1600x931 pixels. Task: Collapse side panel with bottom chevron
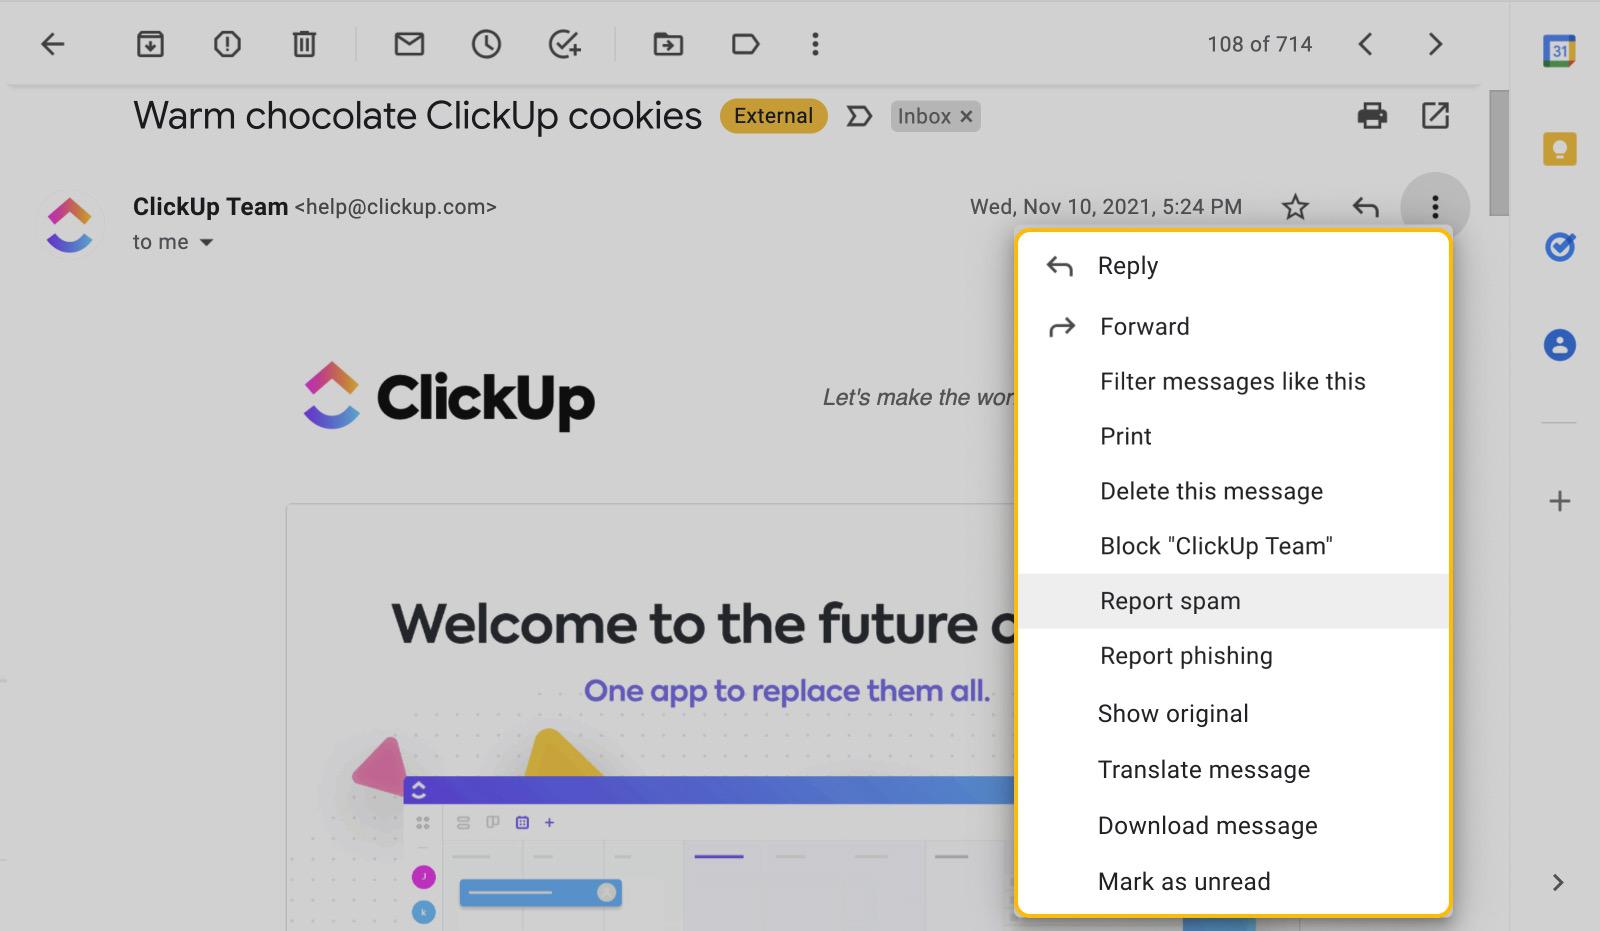[x=1557, y=882]
